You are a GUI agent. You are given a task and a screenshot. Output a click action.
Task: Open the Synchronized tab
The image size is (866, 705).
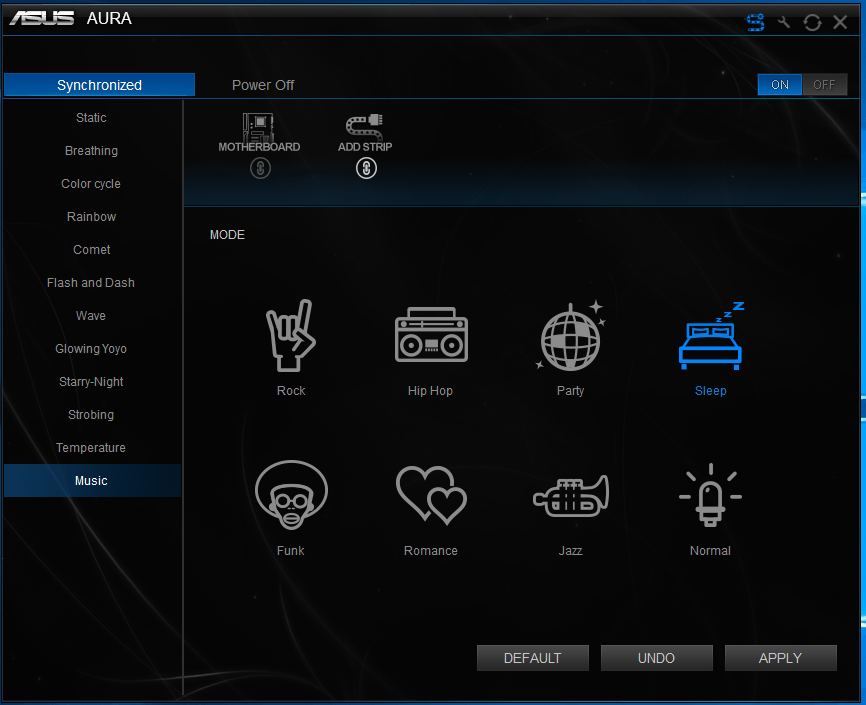pos(99,85)
